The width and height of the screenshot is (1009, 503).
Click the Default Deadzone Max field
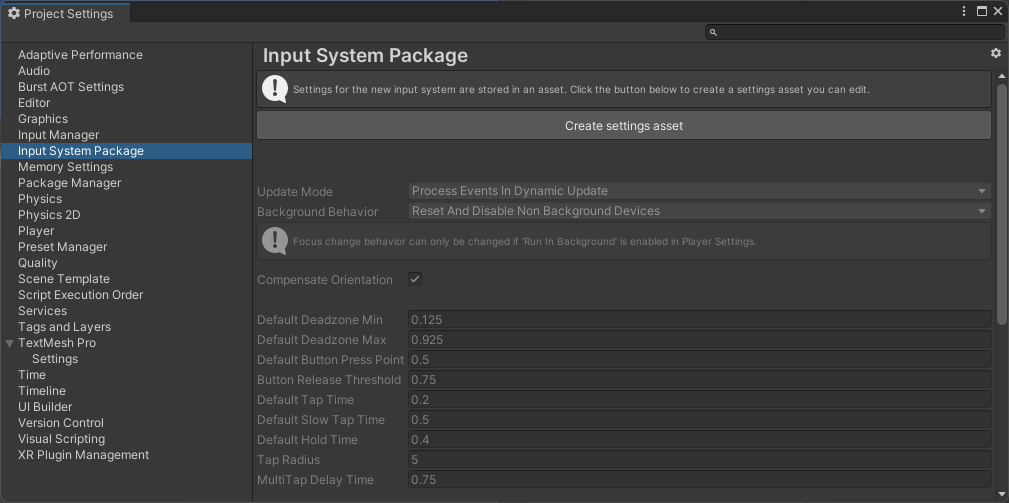[699, 340]
